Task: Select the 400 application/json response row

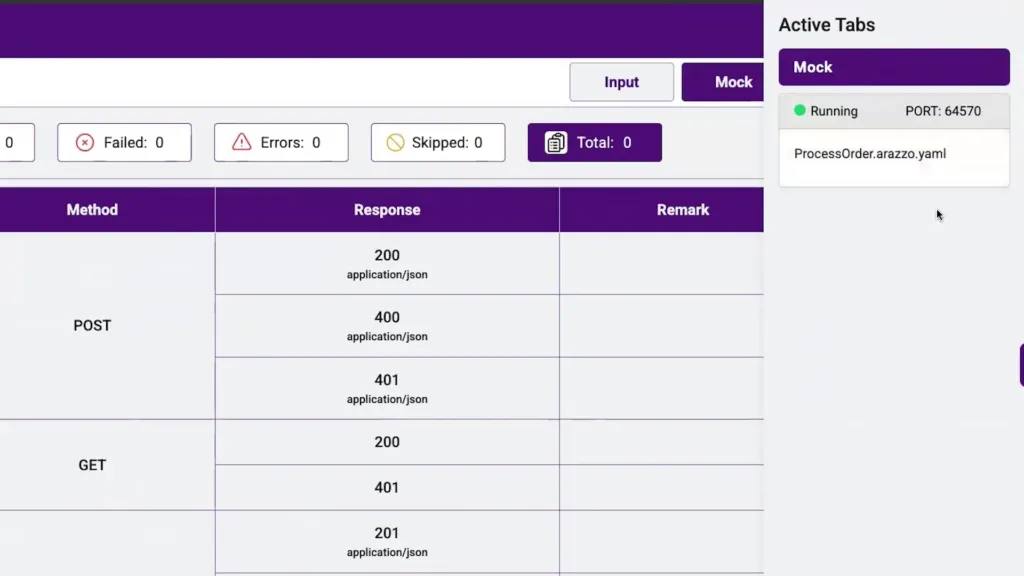Action: click(x=387, y=326)
